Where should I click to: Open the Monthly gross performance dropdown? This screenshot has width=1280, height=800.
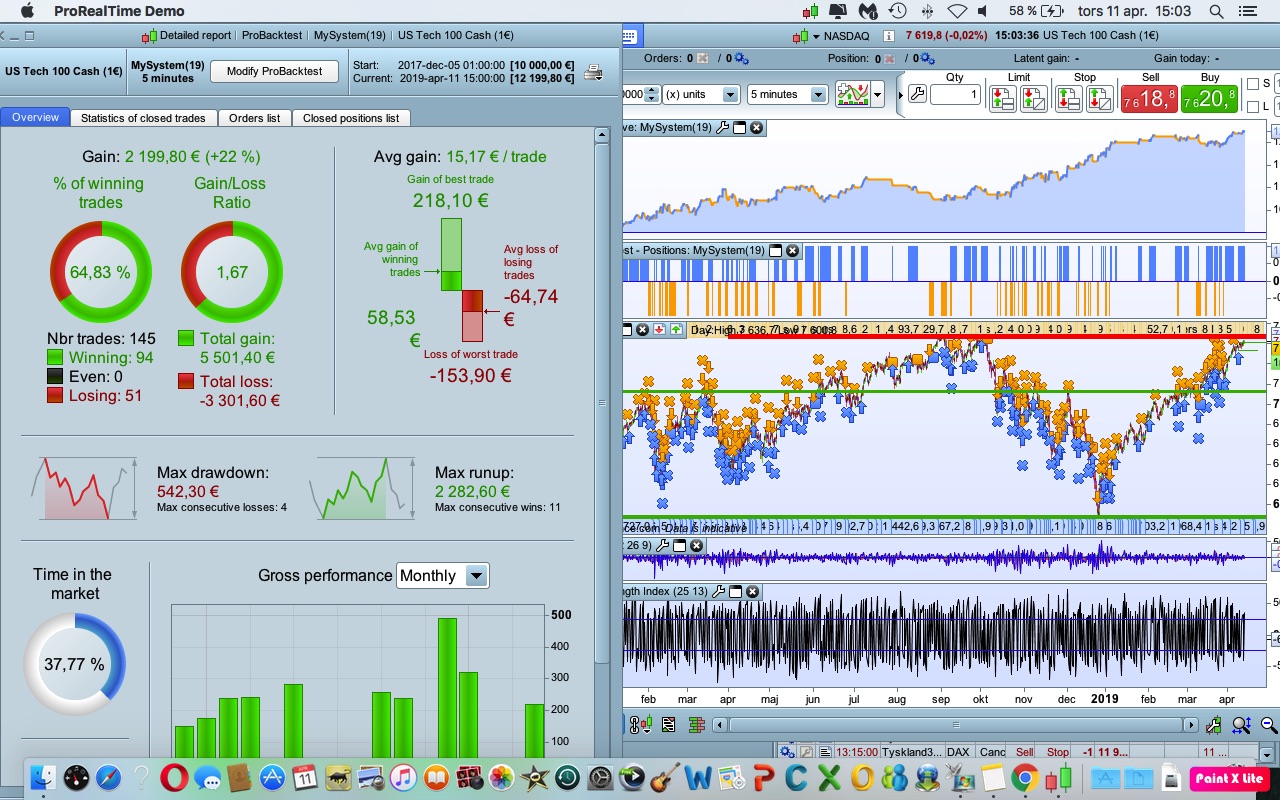(476, 575)
